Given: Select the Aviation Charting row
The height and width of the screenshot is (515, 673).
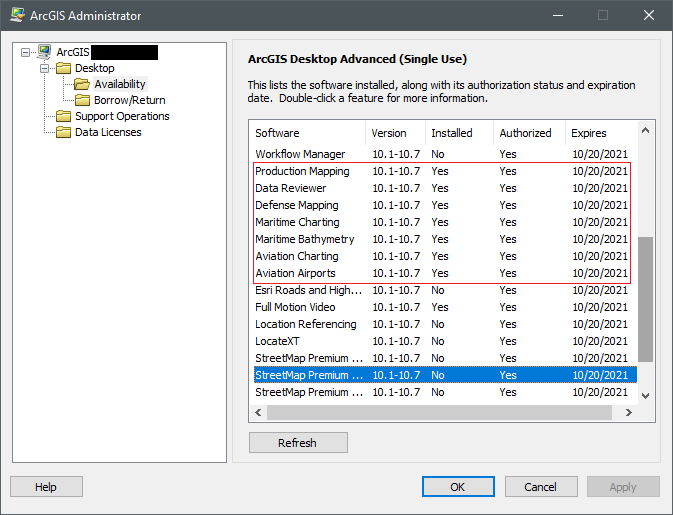Looking at the screenshot, I should pyautogui.click(x=443, y=256).
